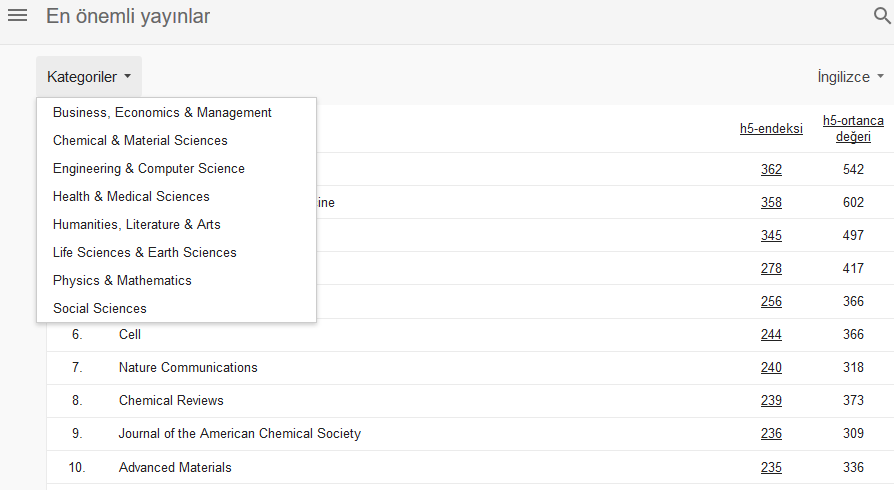The width and height of the screenshot is (894, 490).
Task: Select Engineering & Computer Science category
Action: pyautogui.click(x=148, y=169)
